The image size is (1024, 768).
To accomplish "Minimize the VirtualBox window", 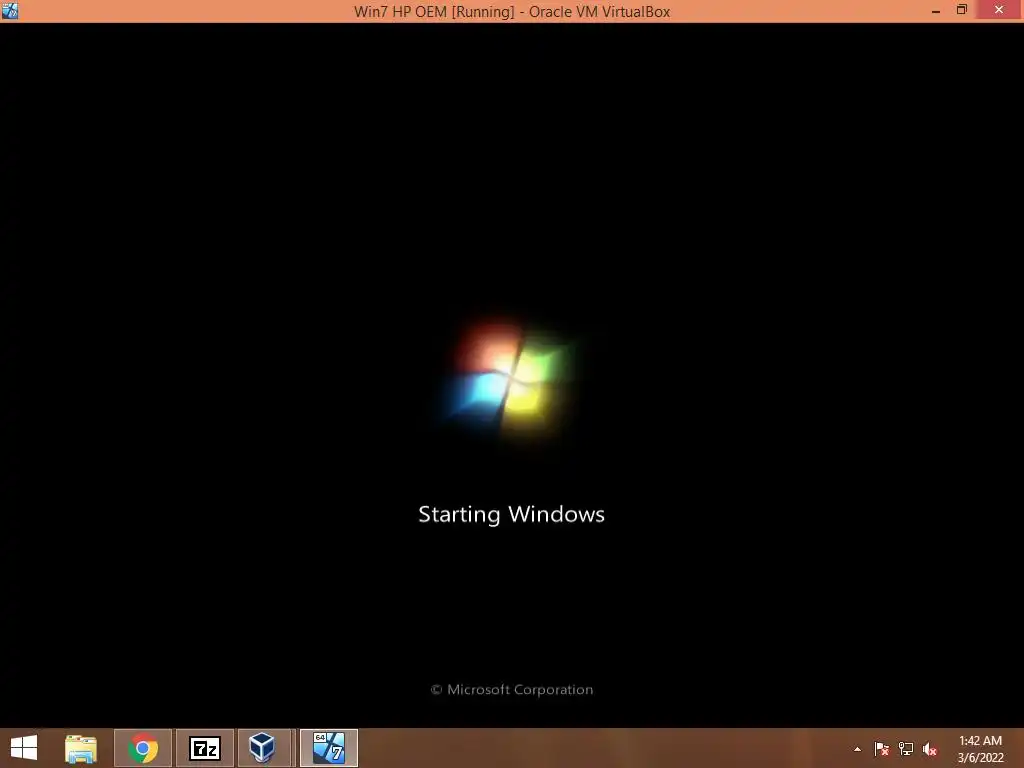I will 936,10.
